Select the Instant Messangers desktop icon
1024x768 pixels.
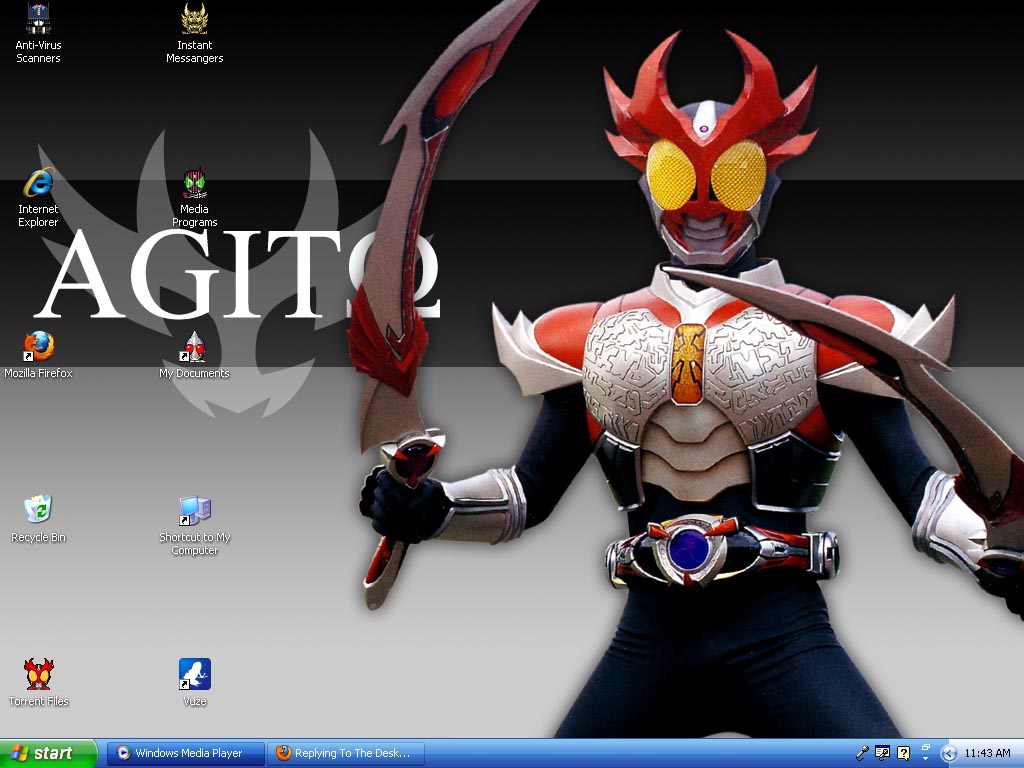tap(195, 33)
